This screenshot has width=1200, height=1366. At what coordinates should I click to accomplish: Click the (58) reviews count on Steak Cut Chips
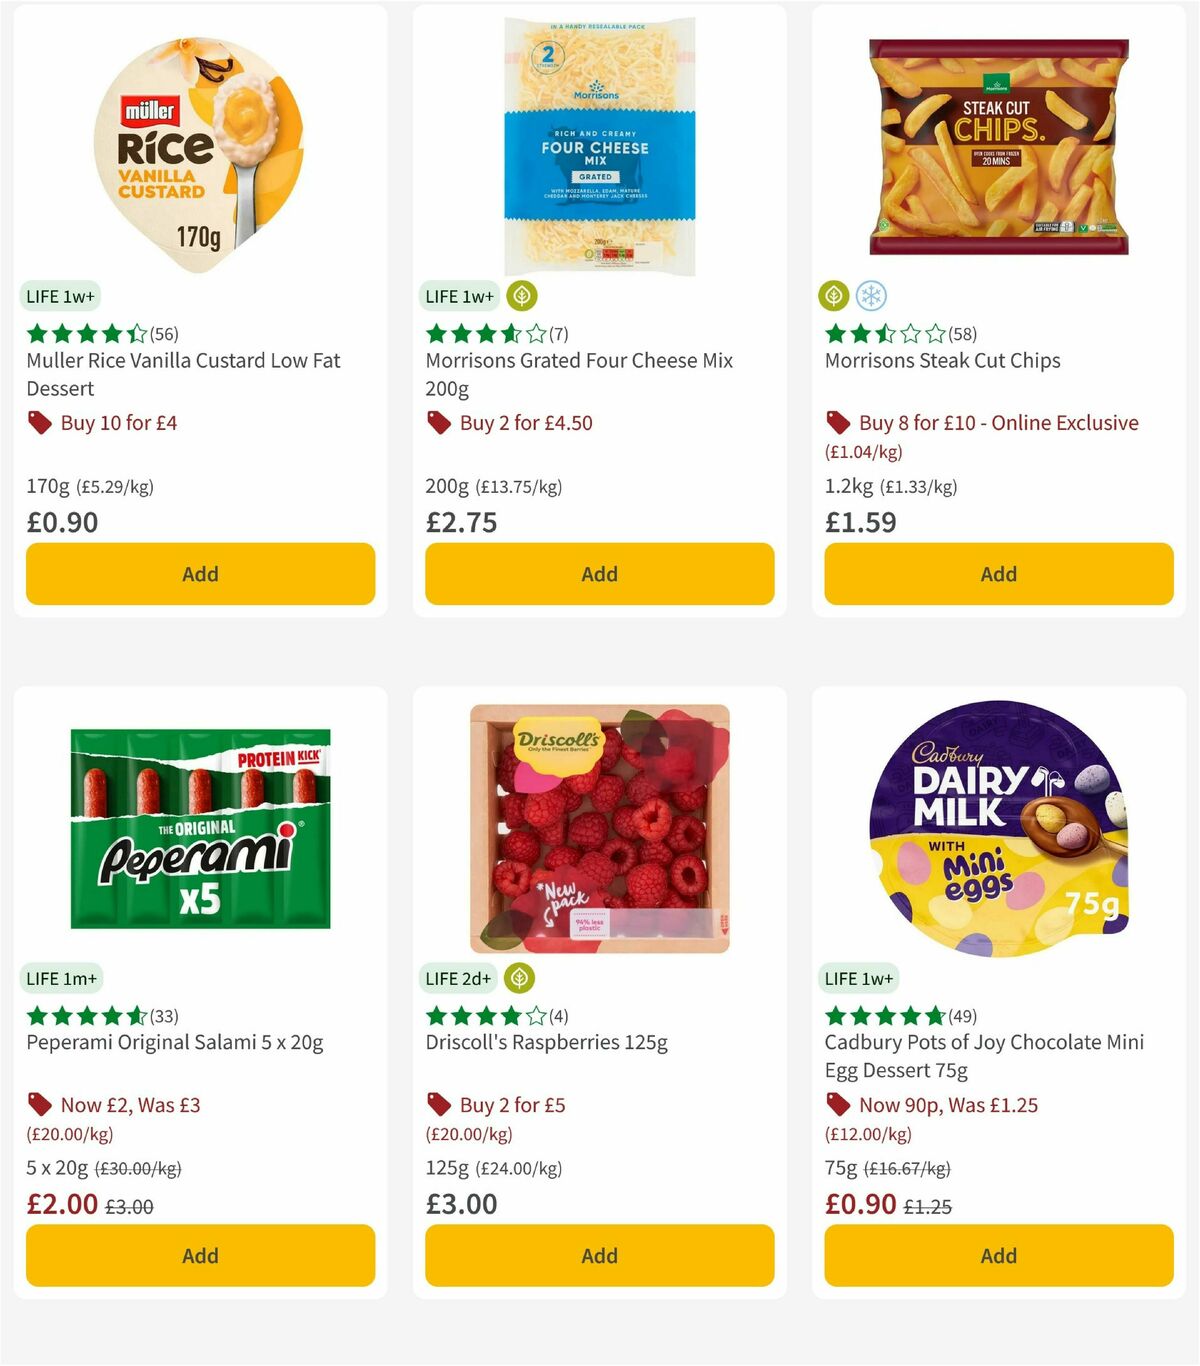point(962,334)
